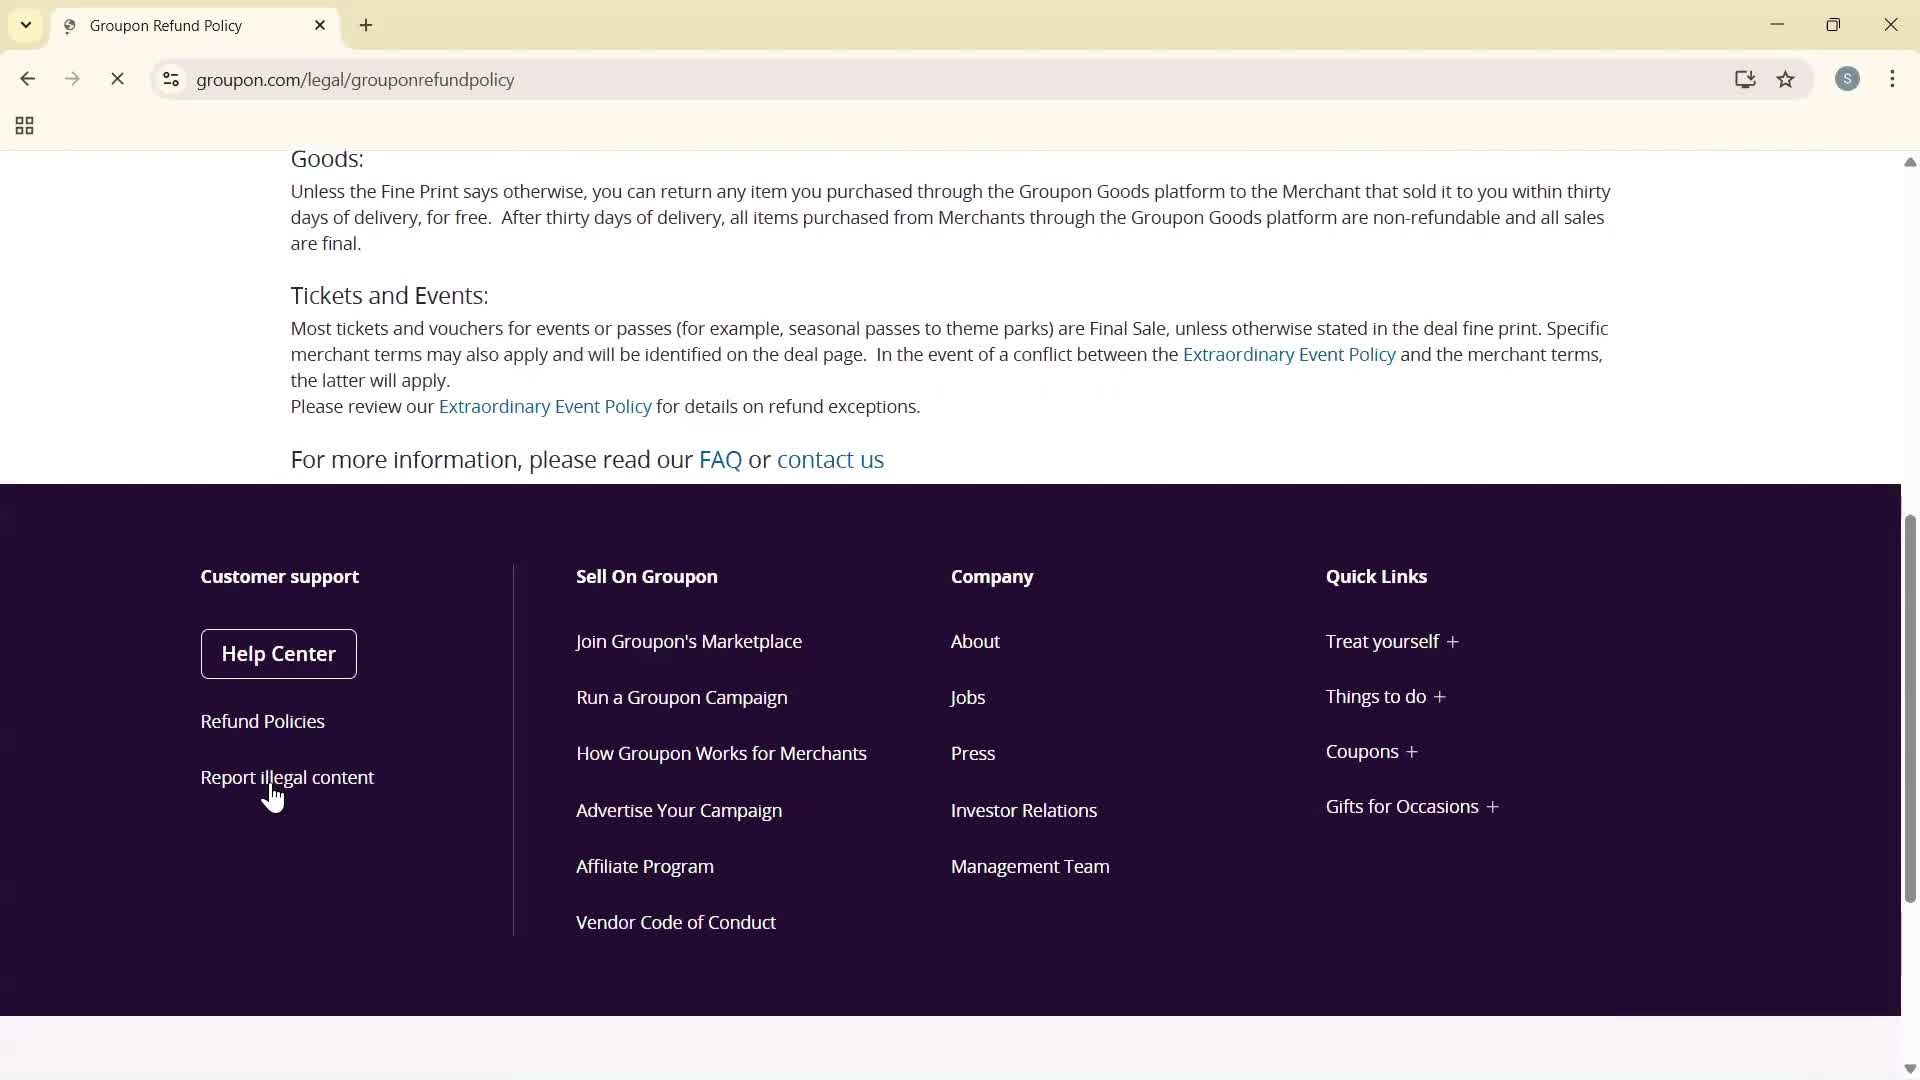Open a new browser tab
Viewport: 1920px width, 1080px height.
click(366, 25)
